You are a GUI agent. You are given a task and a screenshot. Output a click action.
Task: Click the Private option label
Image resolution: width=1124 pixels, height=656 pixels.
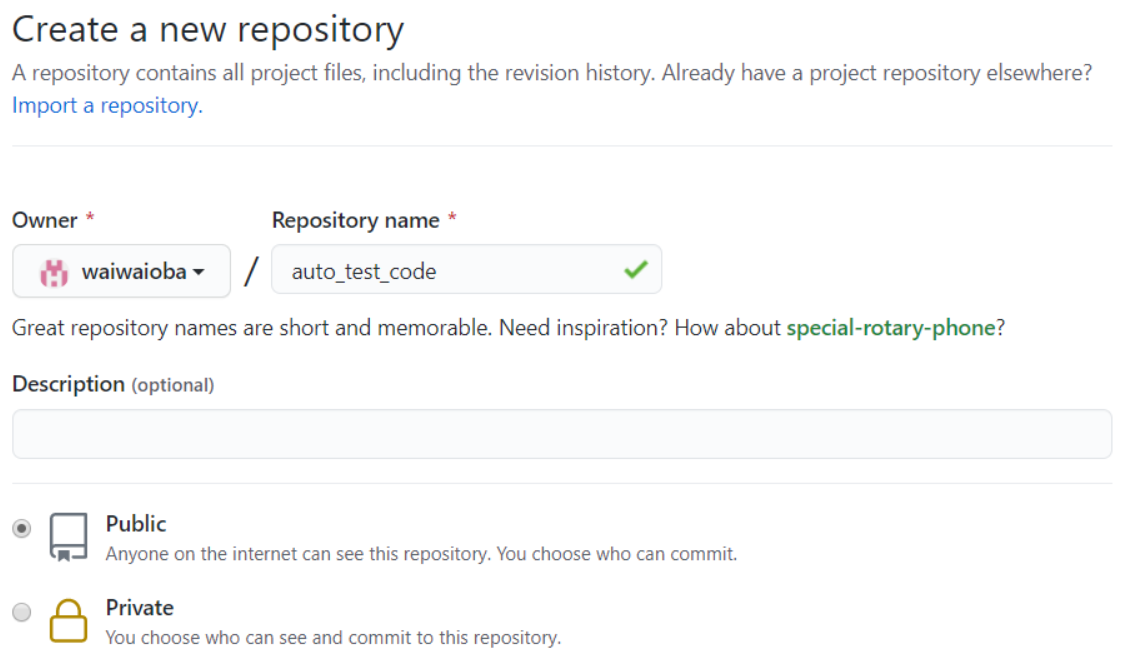pyautogui.click(x=139, y=608)
